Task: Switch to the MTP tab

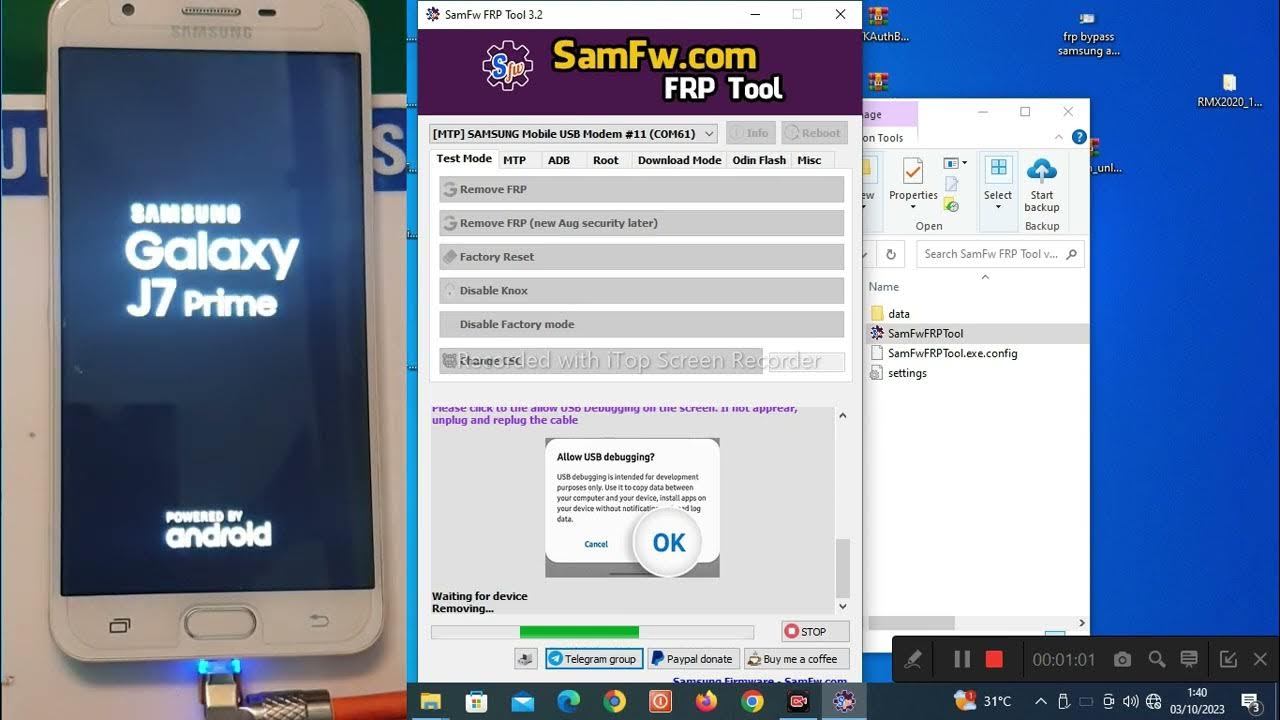Action: pos(514,160)
